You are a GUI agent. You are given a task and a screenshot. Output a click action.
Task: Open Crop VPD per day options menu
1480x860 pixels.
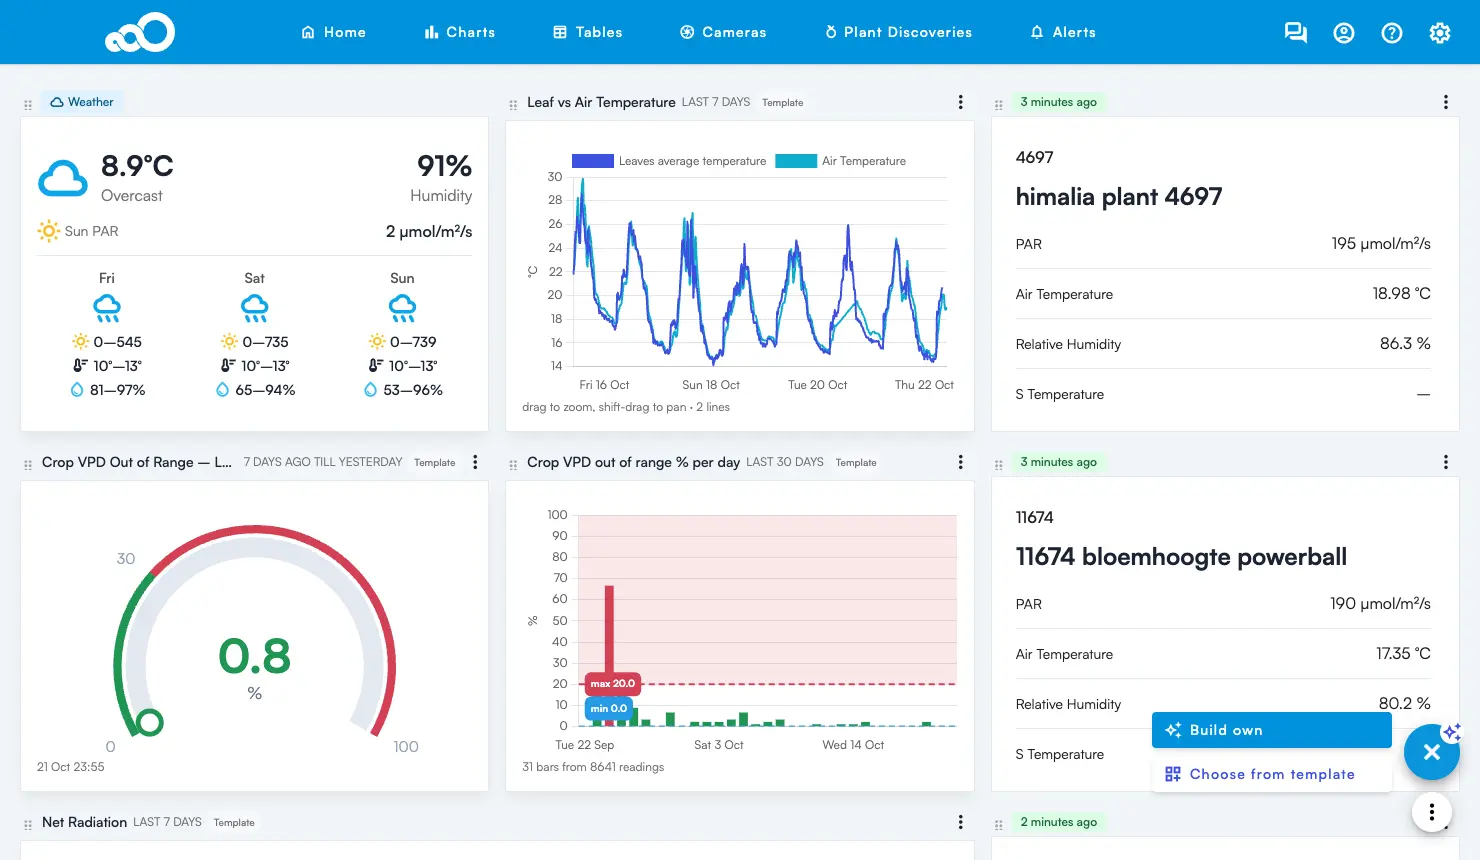[961, 462]
